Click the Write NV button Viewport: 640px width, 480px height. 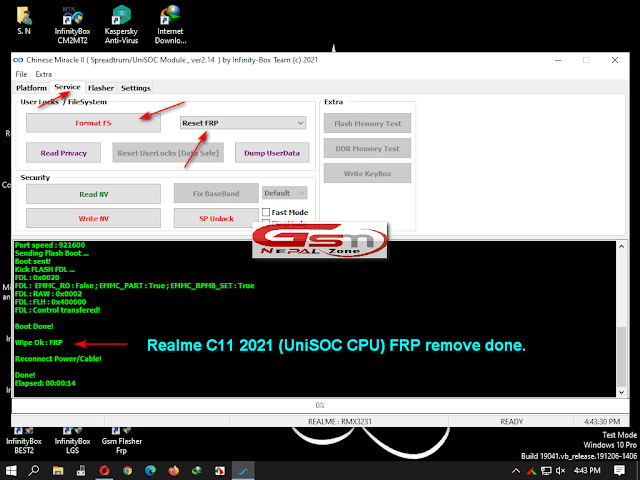[x=93, y=218]
